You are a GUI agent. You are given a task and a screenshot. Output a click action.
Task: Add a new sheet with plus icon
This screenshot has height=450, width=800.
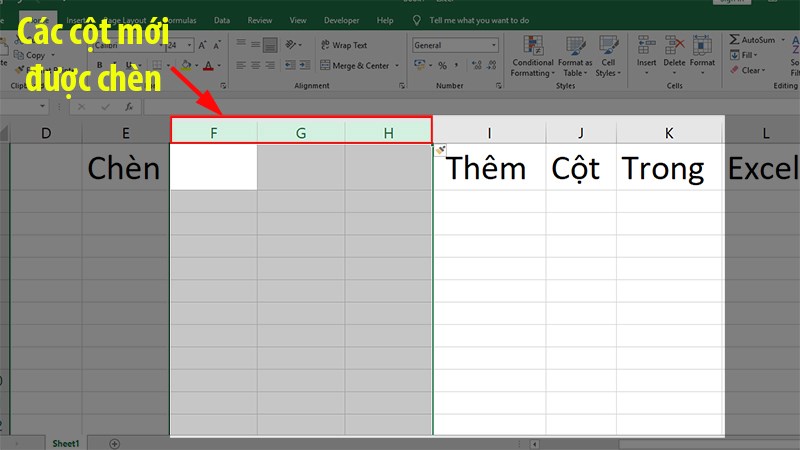(x=114, y=444)
